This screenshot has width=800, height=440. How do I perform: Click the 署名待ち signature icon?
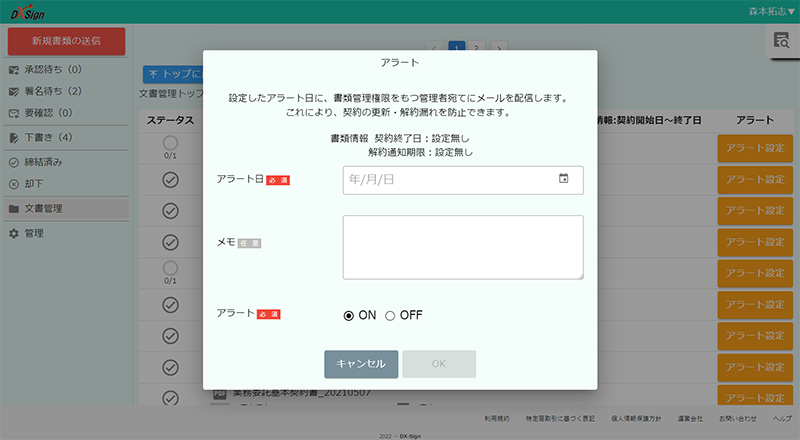coord(14,91)
